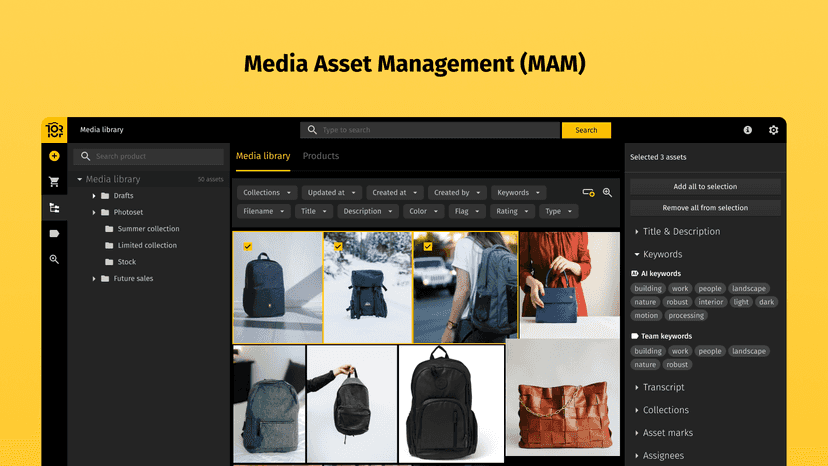
Task: Expand the Photoset folder arrow
Action: pyautogui.click(x=94, y=212)
